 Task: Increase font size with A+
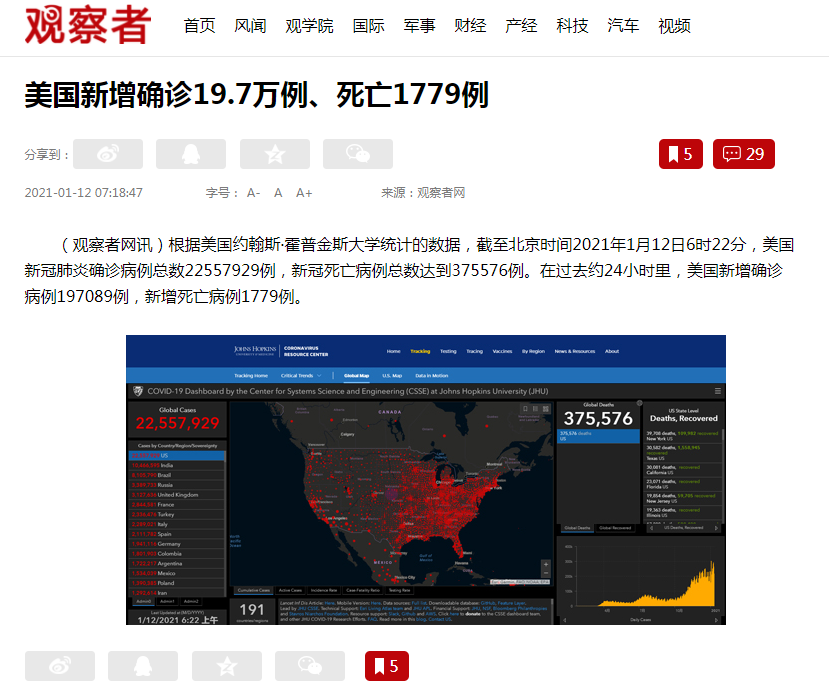click(304, 193)
